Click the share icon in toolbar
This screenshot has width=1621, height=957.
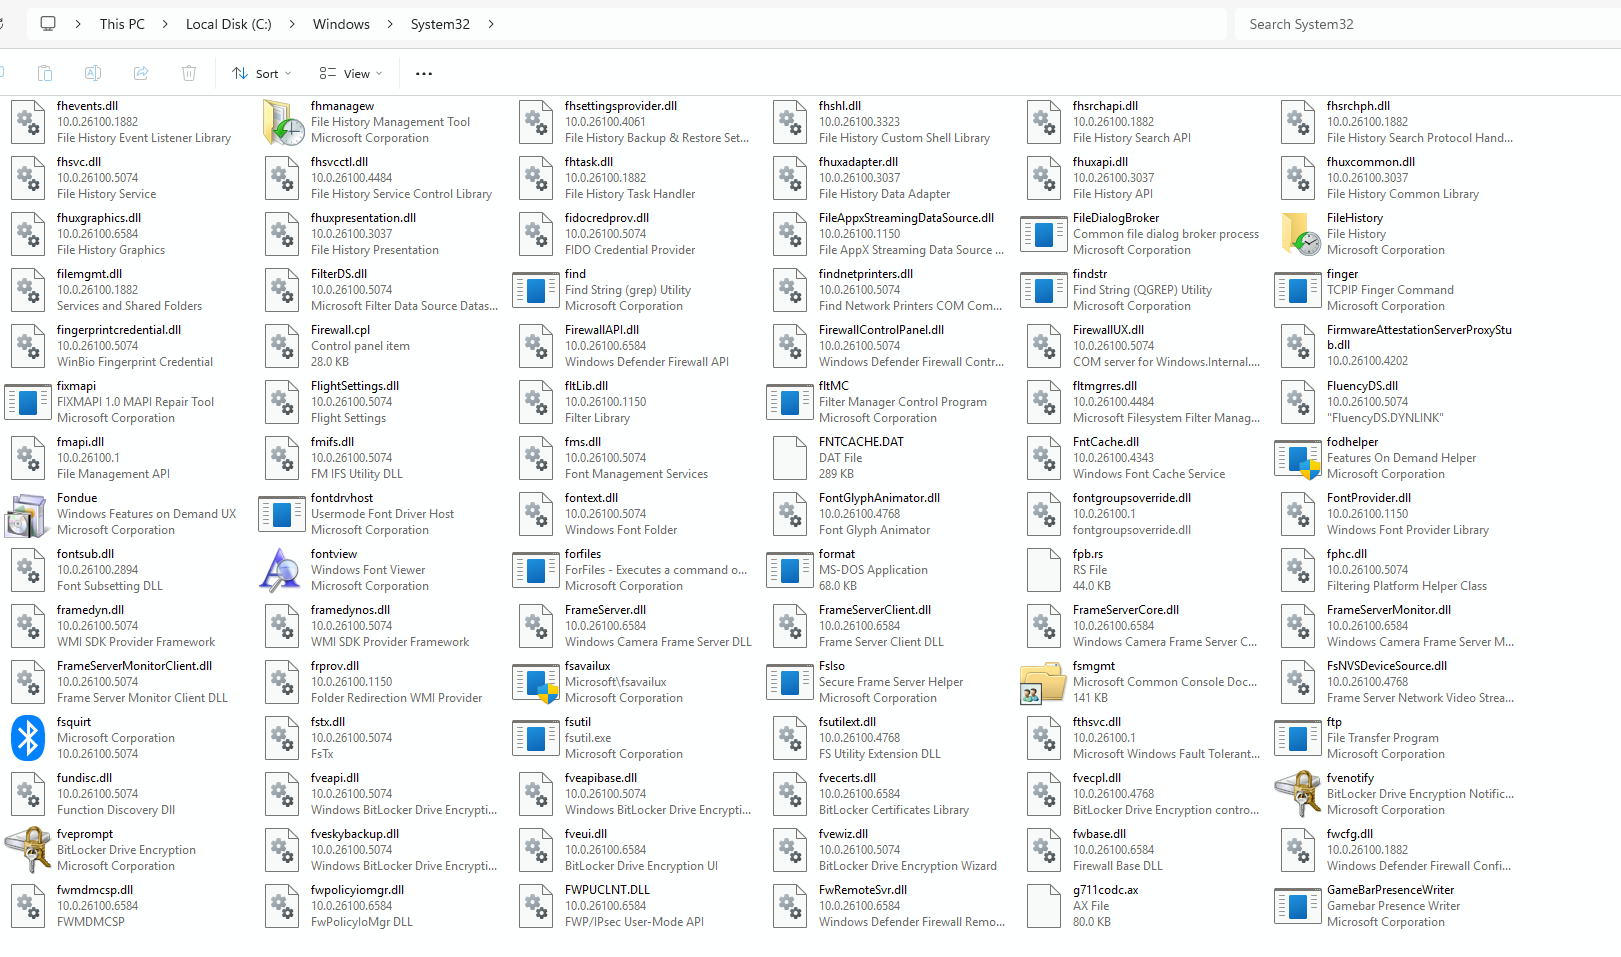coord(141,73)
